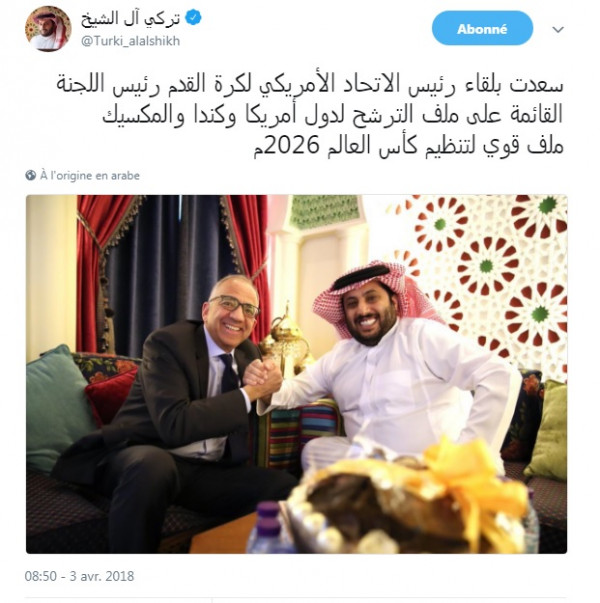Click 'À l'origine en arabe' label
Viewport: 600px width, 603px height.
[x=90, y=176]
